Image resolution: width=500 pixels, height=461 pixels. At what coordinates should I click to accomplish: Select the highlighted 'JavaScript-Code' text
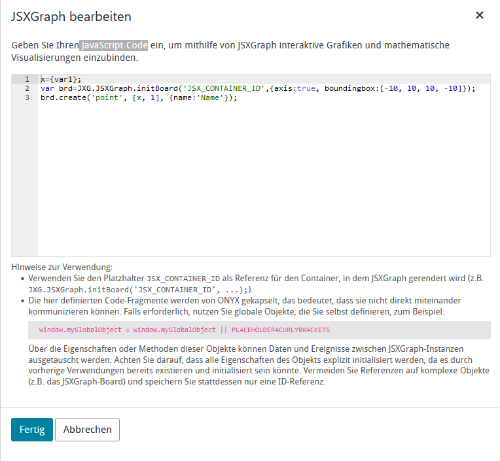(114, 45)
